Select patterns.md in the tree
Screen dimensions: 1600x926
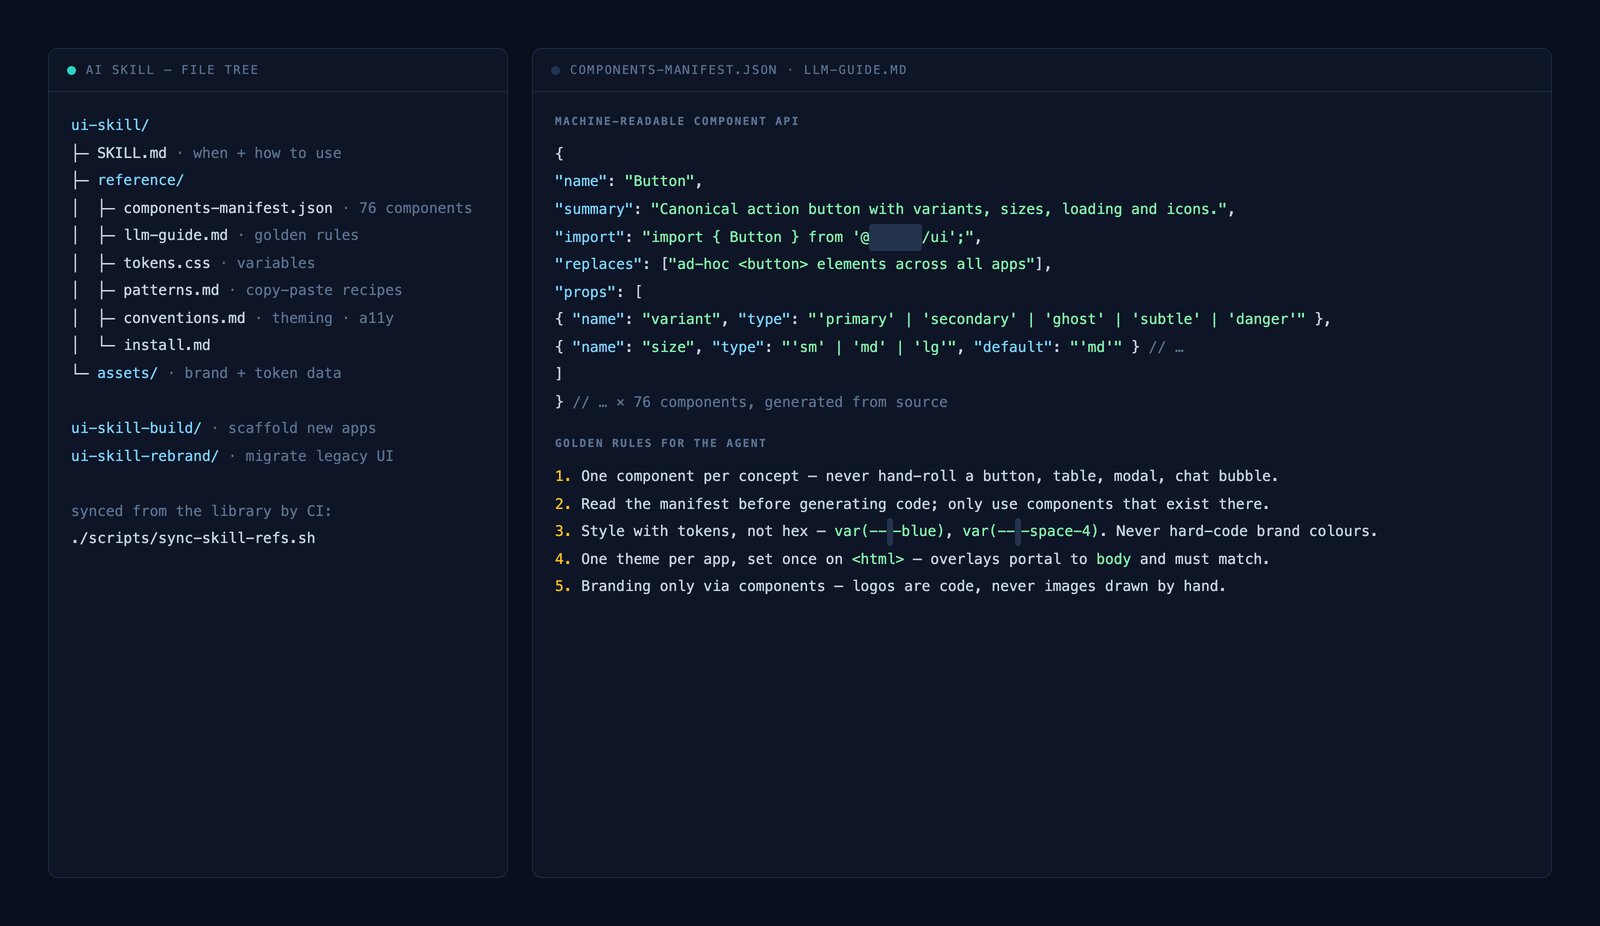pyautogui.click(x=171, y=290)
